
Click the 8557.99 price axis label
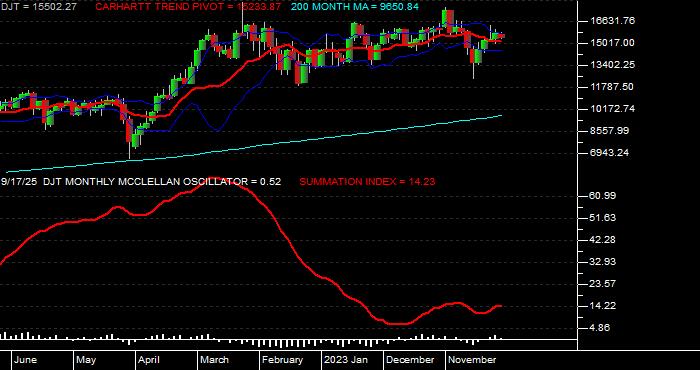(609, 131)
